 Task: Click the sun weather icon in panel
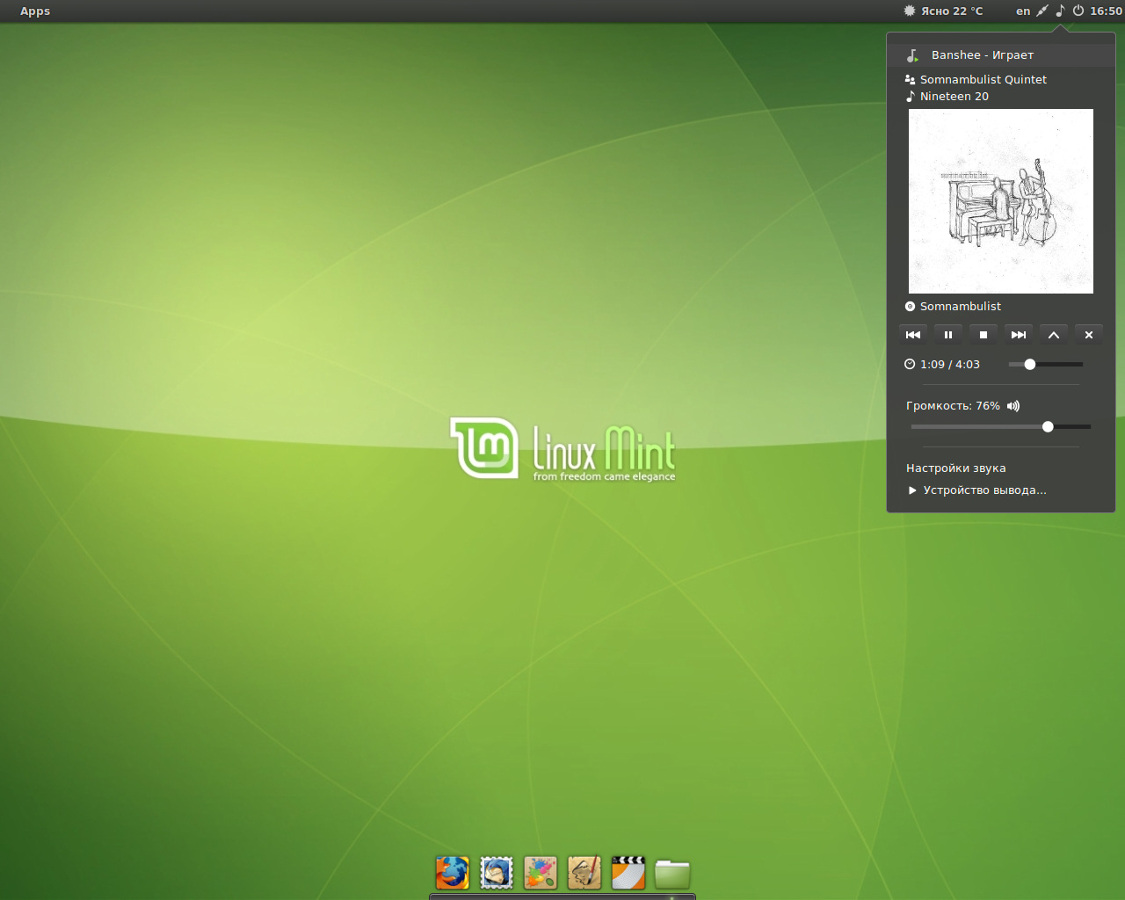[x=909, y=11]
